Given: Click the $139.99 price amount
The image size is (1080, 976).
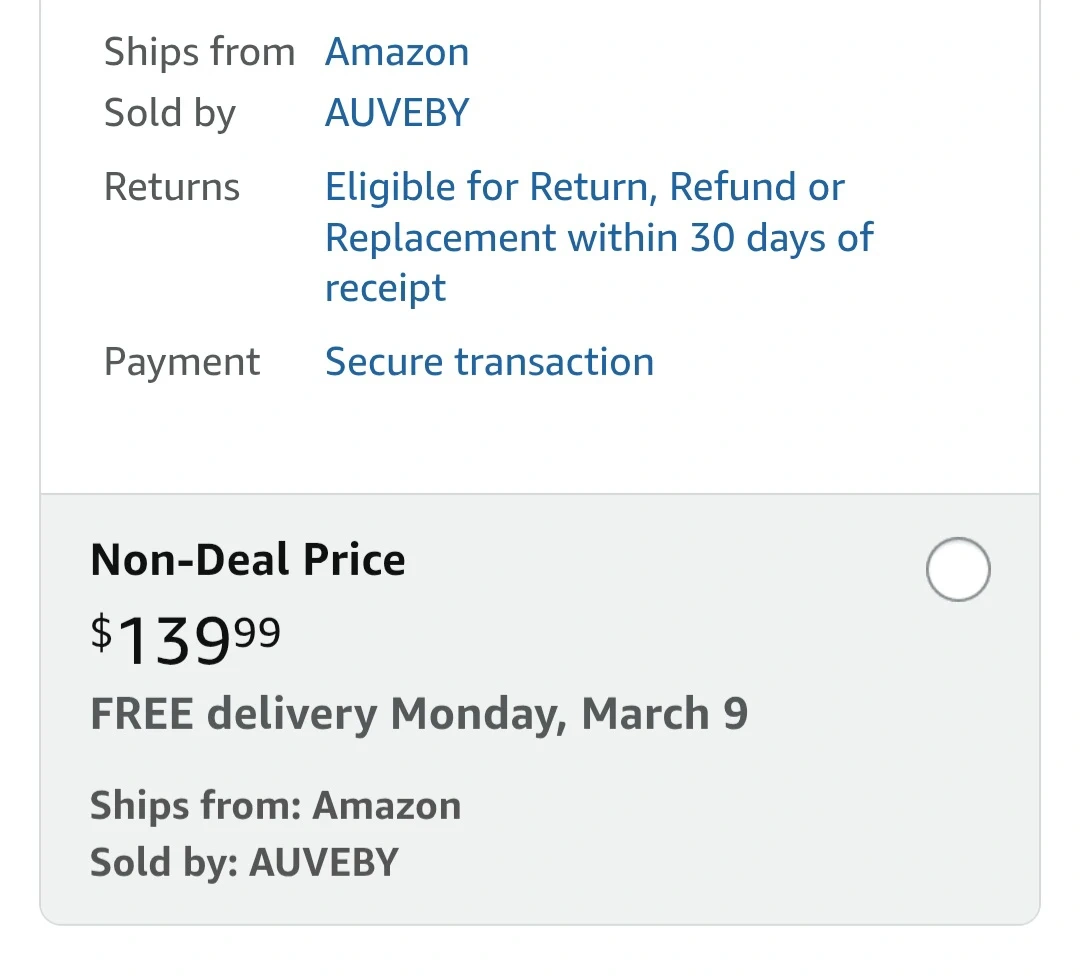Looking at the screenshot, I should pos(186,640).
